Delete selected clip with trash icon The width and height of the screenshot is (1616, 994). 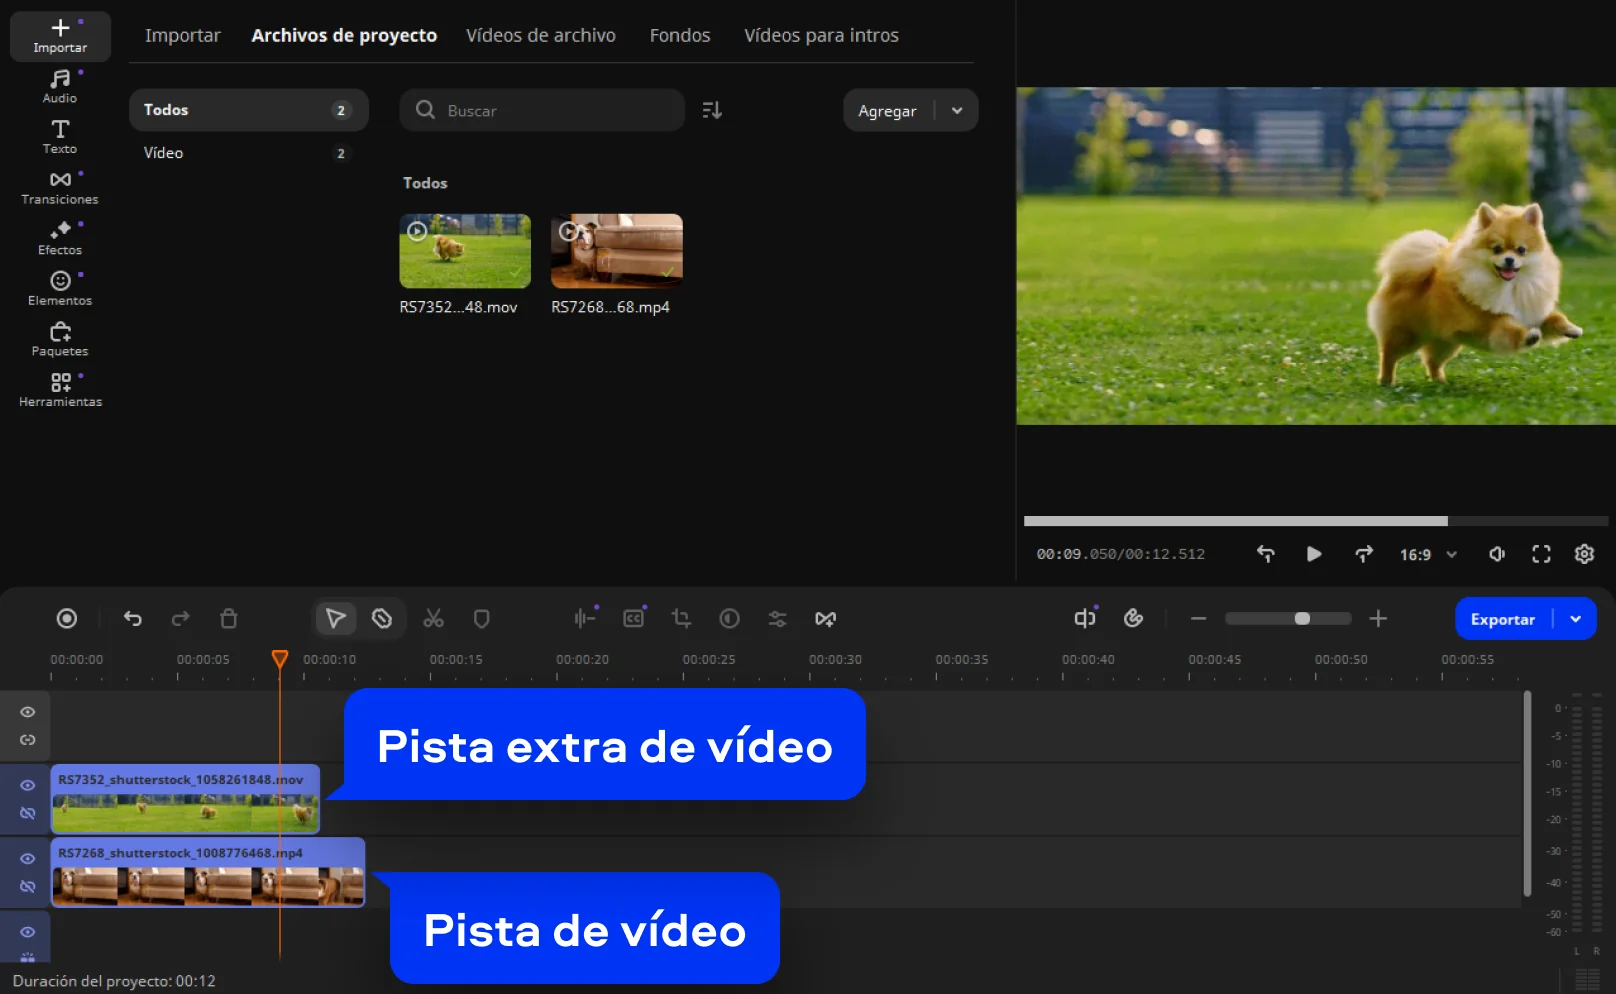coord(228,619)
